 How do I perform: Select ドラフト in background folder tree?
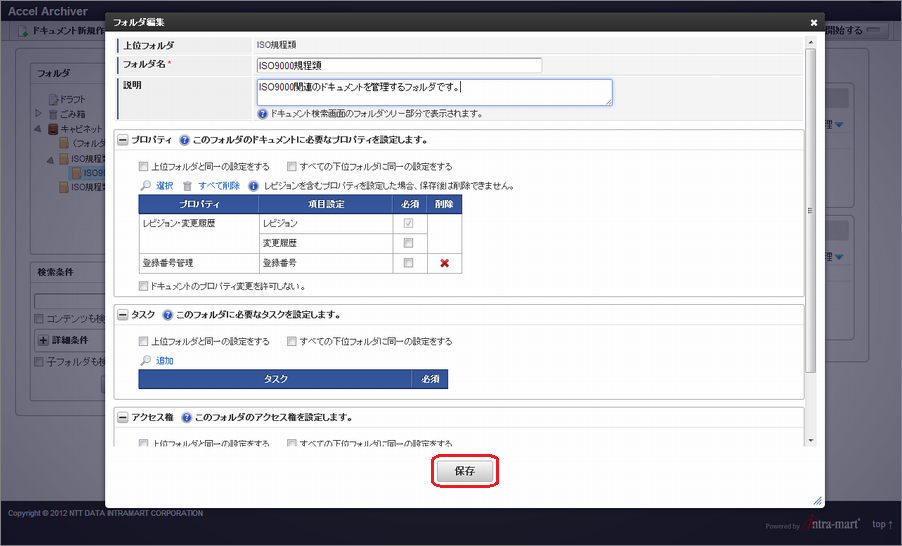pyautogui.click(x=72, y=100)
